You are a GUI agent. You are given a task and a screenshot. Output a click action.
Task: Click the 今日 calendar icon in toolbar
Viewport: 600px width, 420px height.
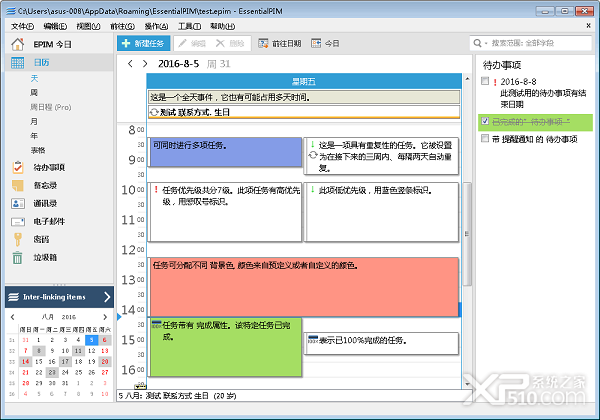click(316, 43)
